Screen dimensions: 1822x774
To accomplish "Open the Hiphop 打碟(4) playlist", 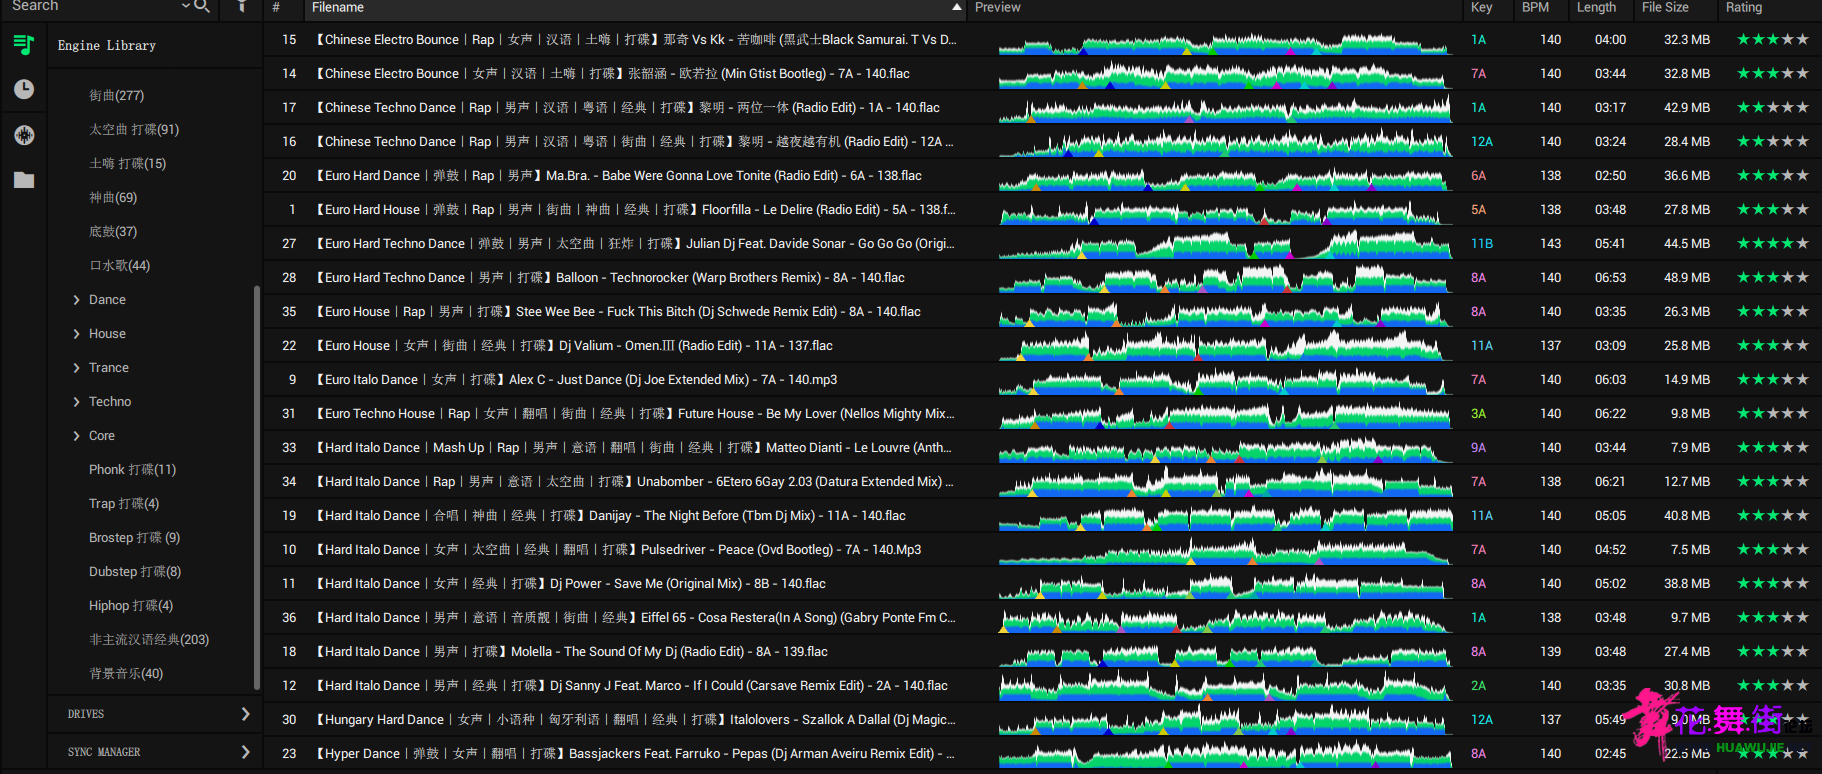I will pyautogui.click(x=131, y=606).
